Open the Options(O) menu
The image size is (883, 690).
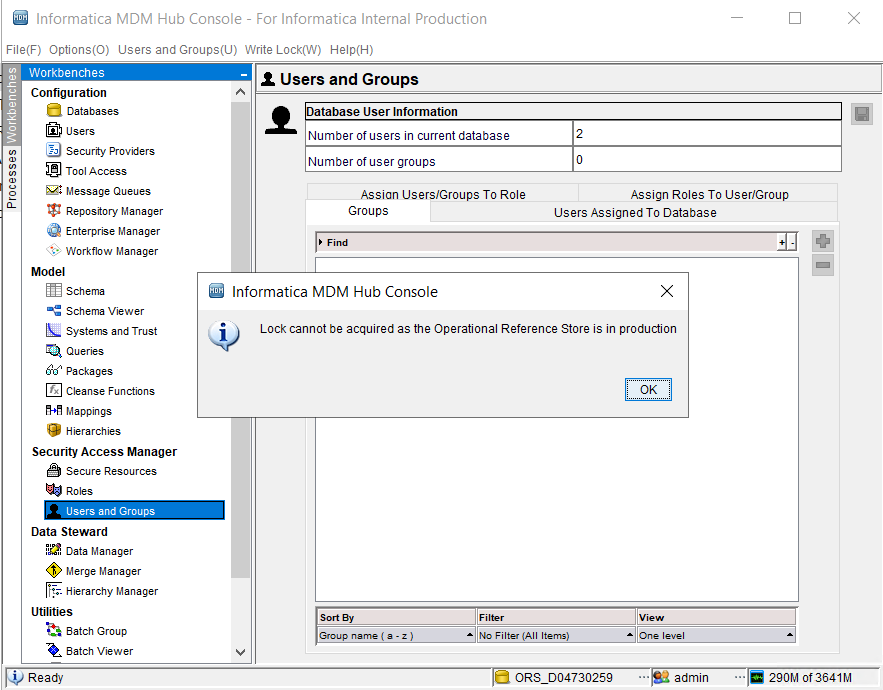pos(79,50)
